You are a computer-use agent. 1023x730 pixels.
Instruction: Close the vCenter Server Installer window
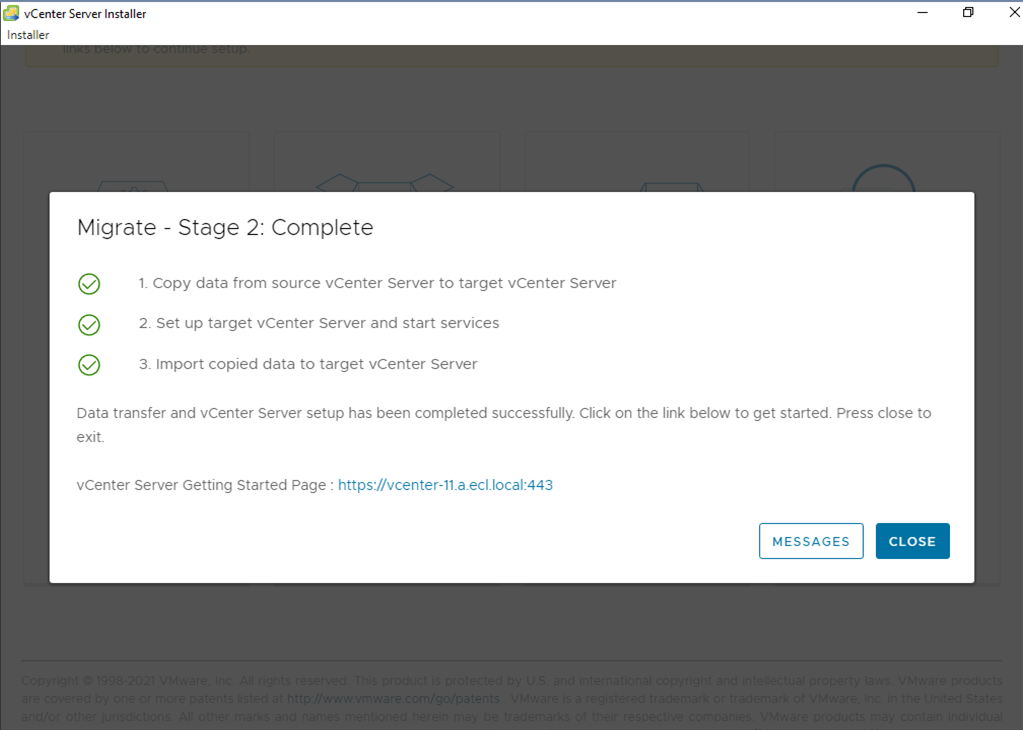click(1014, 12)
